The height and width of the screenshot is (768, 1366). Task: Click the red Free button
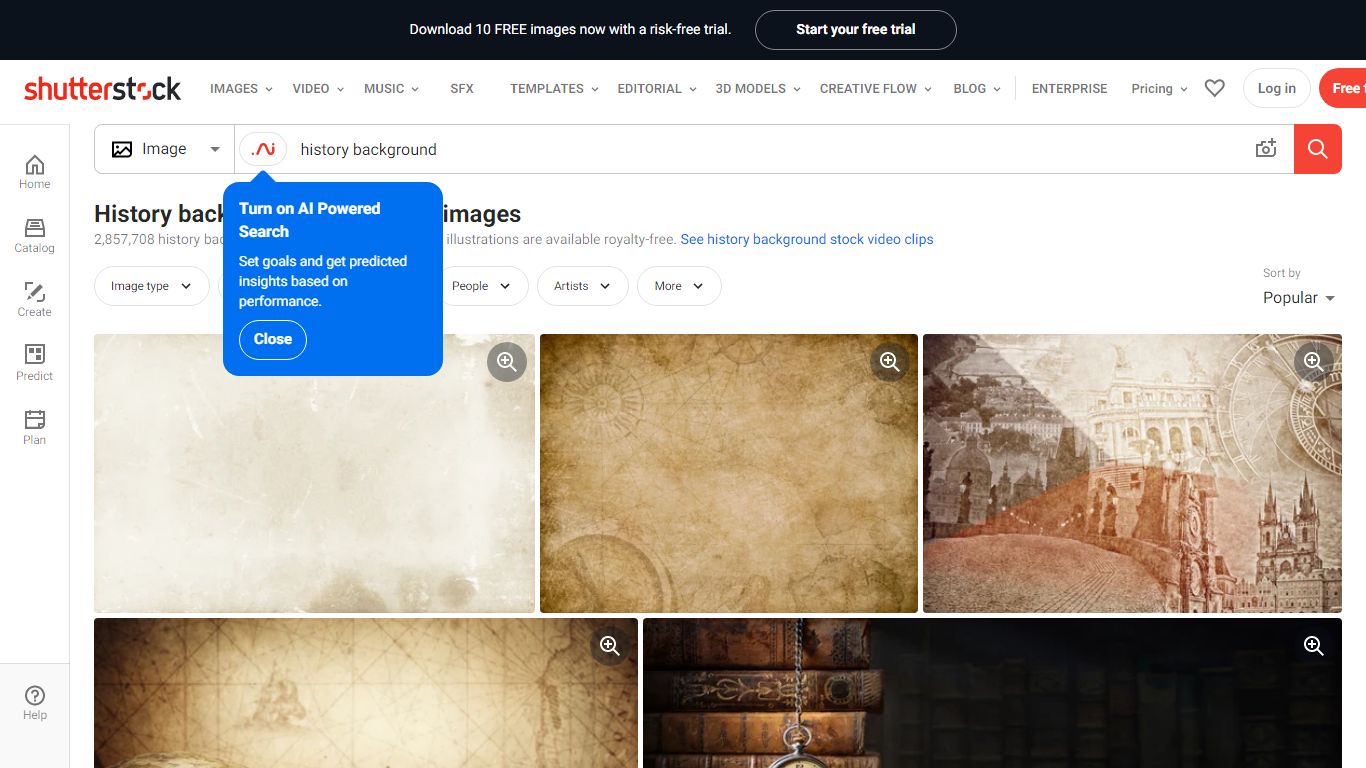pyautogui.click(x=1343, y=88)
